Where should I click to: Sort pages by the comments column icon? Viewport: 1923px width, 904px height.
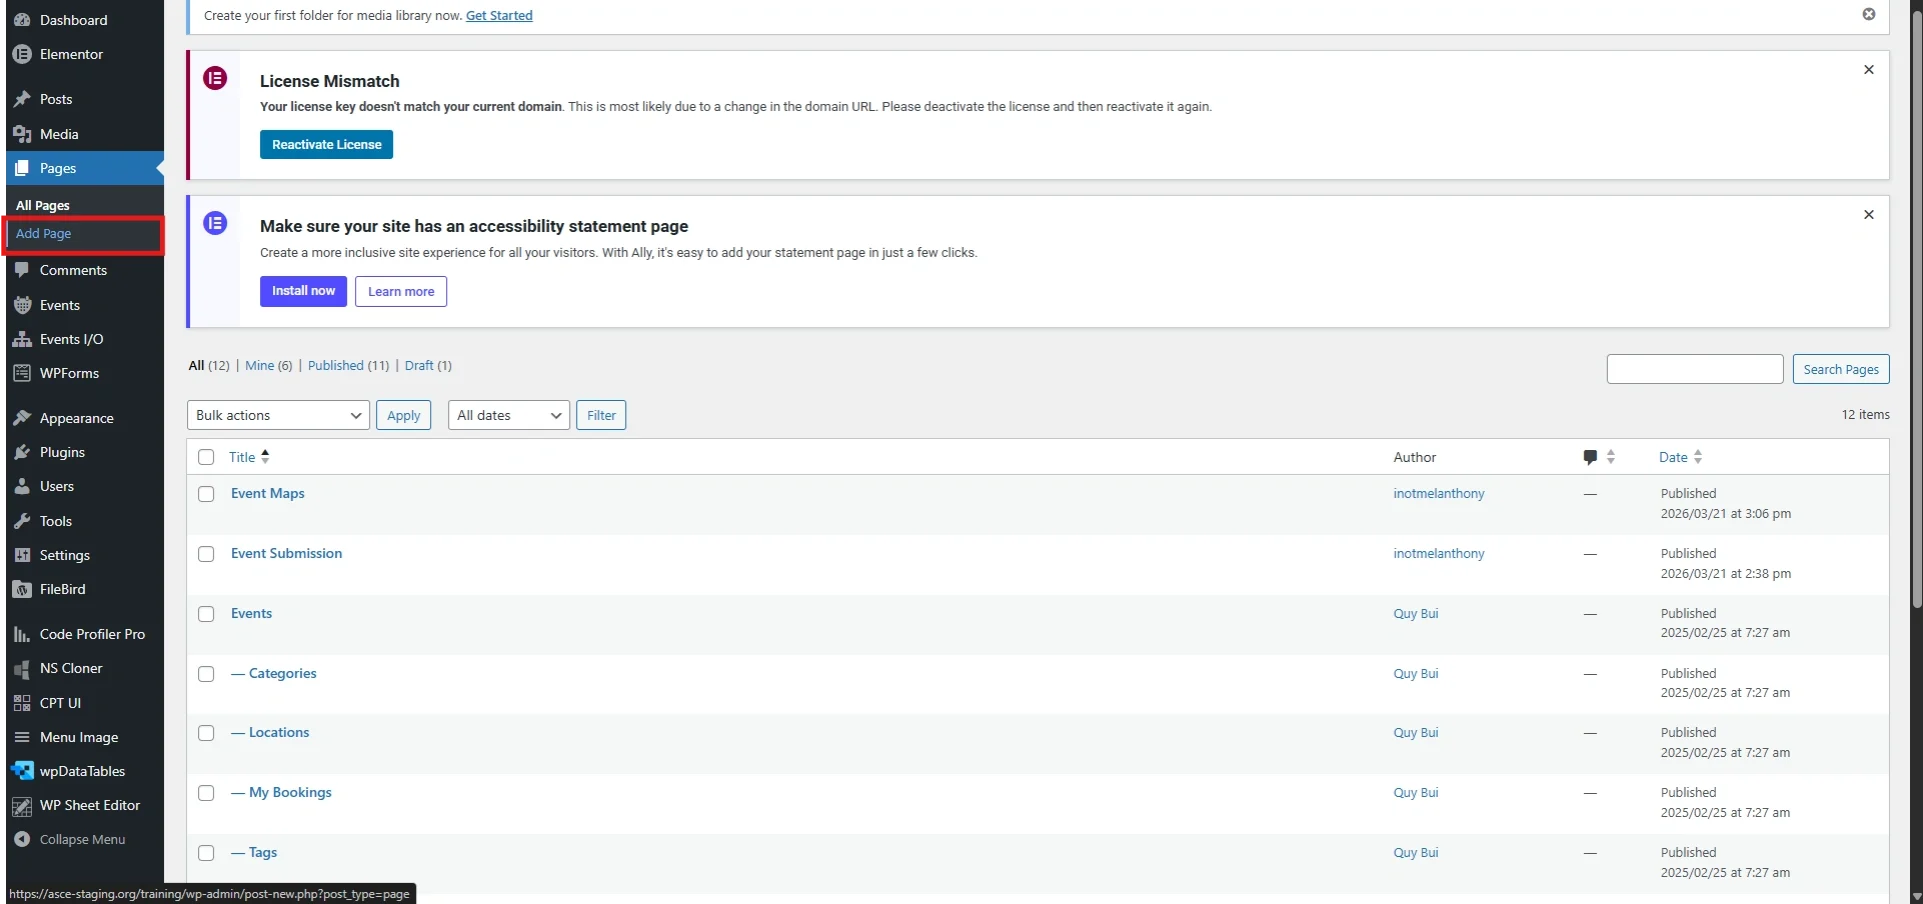(1599, 457)
